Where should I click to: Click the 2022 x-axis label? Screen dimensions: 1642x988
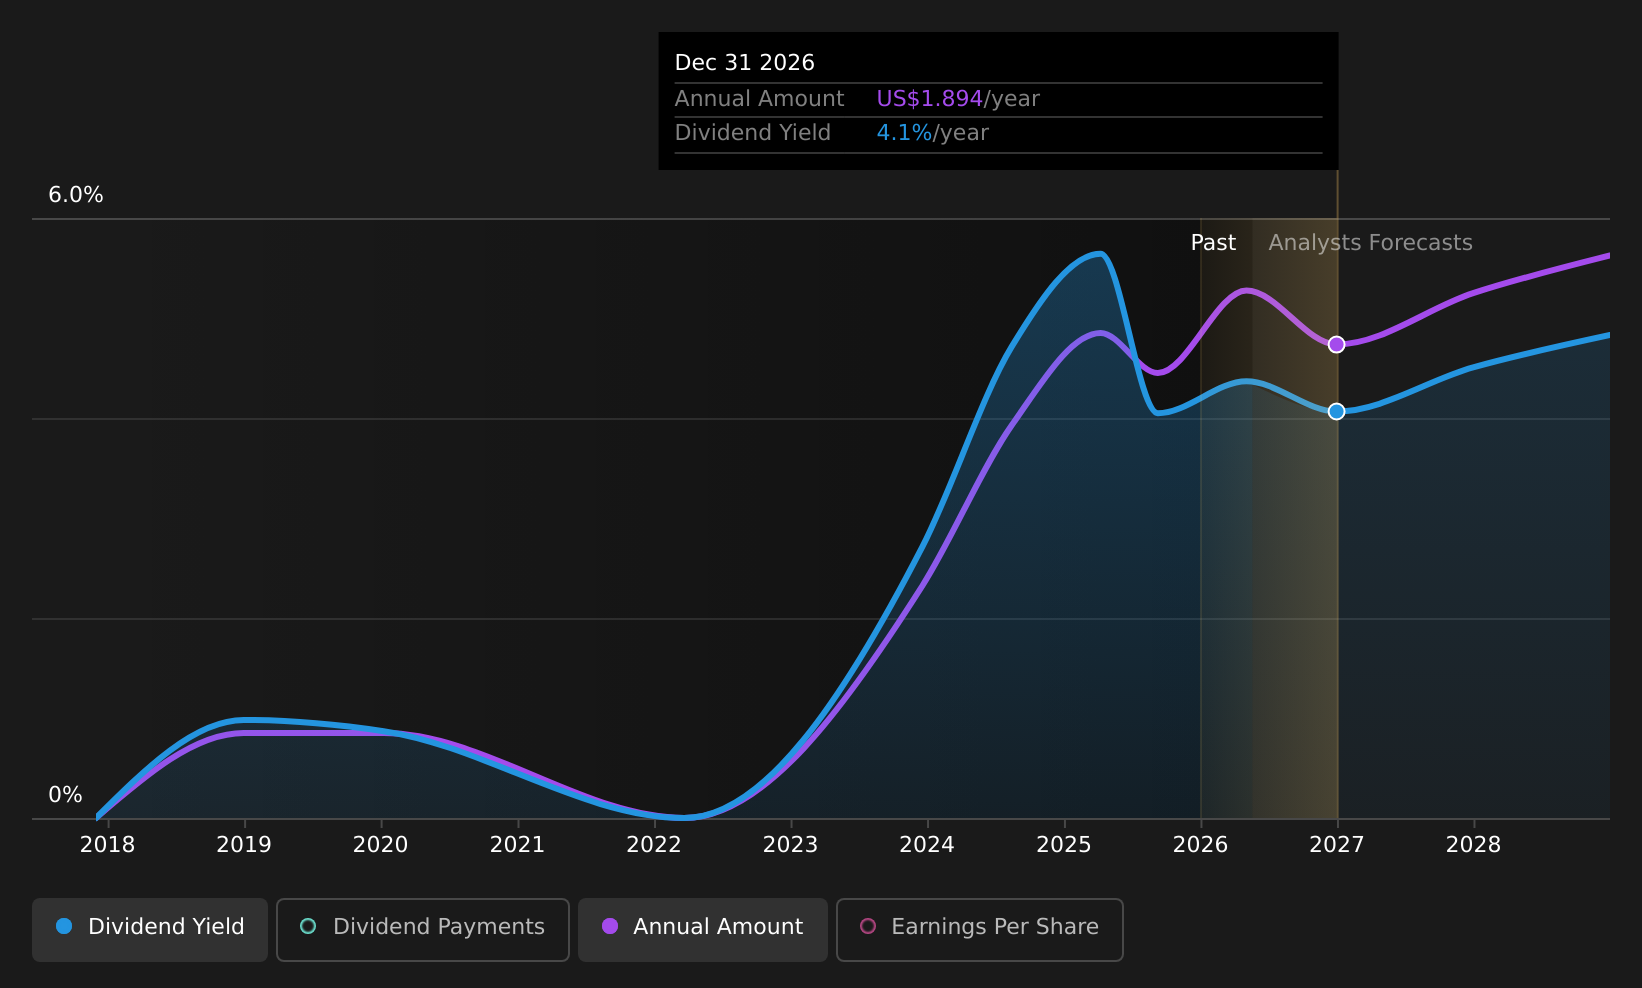coord(654,845)
